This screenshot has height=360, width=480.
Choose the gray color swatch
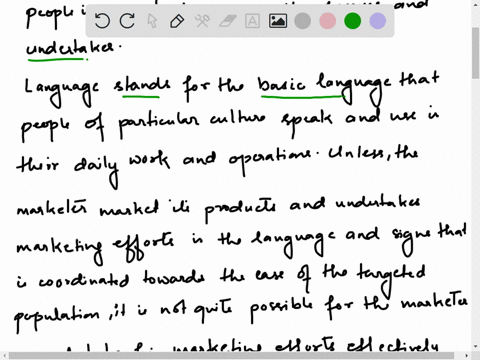[303, 21]
